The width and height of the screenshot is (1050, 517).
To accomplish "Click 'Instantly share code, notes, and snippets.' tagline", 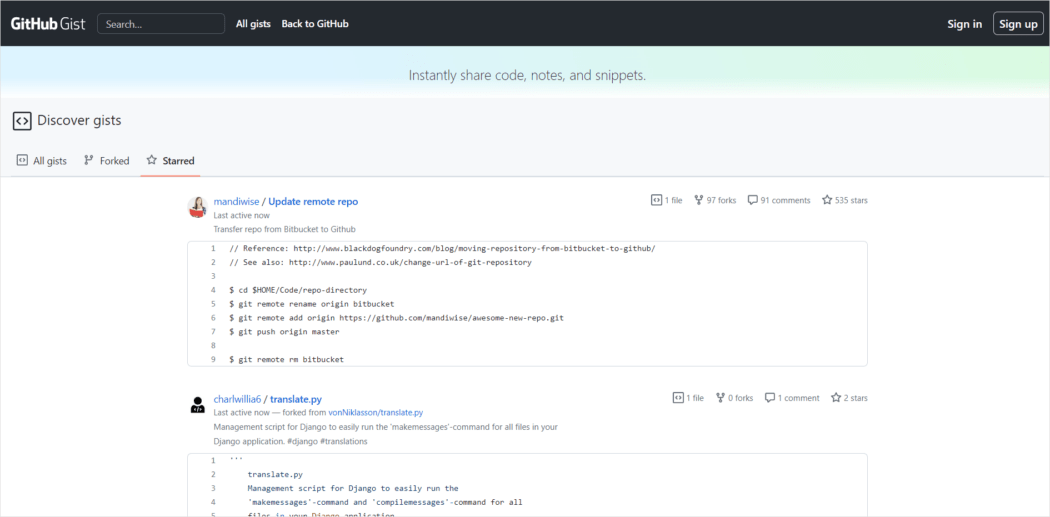I will click(x=527, y=75).
